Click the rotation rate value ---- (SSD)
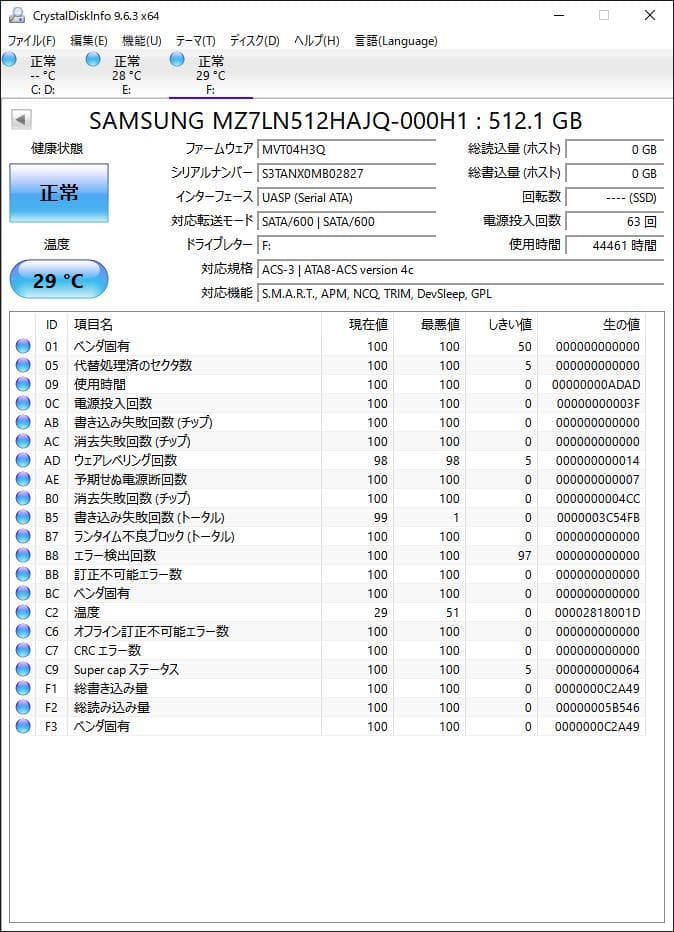The image size is (674, 932). point(615,197)
